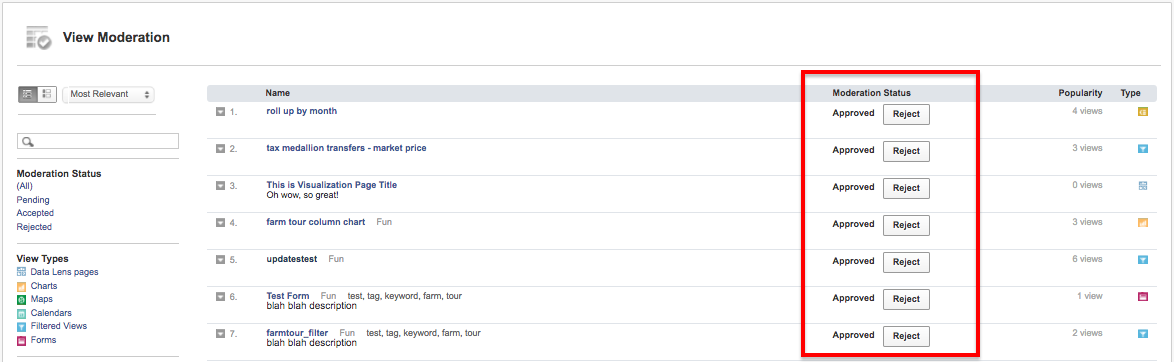Expand row 7 arrow for farmtour_filter
Viewport: 1174px width, 362px height.
point(220,334)
